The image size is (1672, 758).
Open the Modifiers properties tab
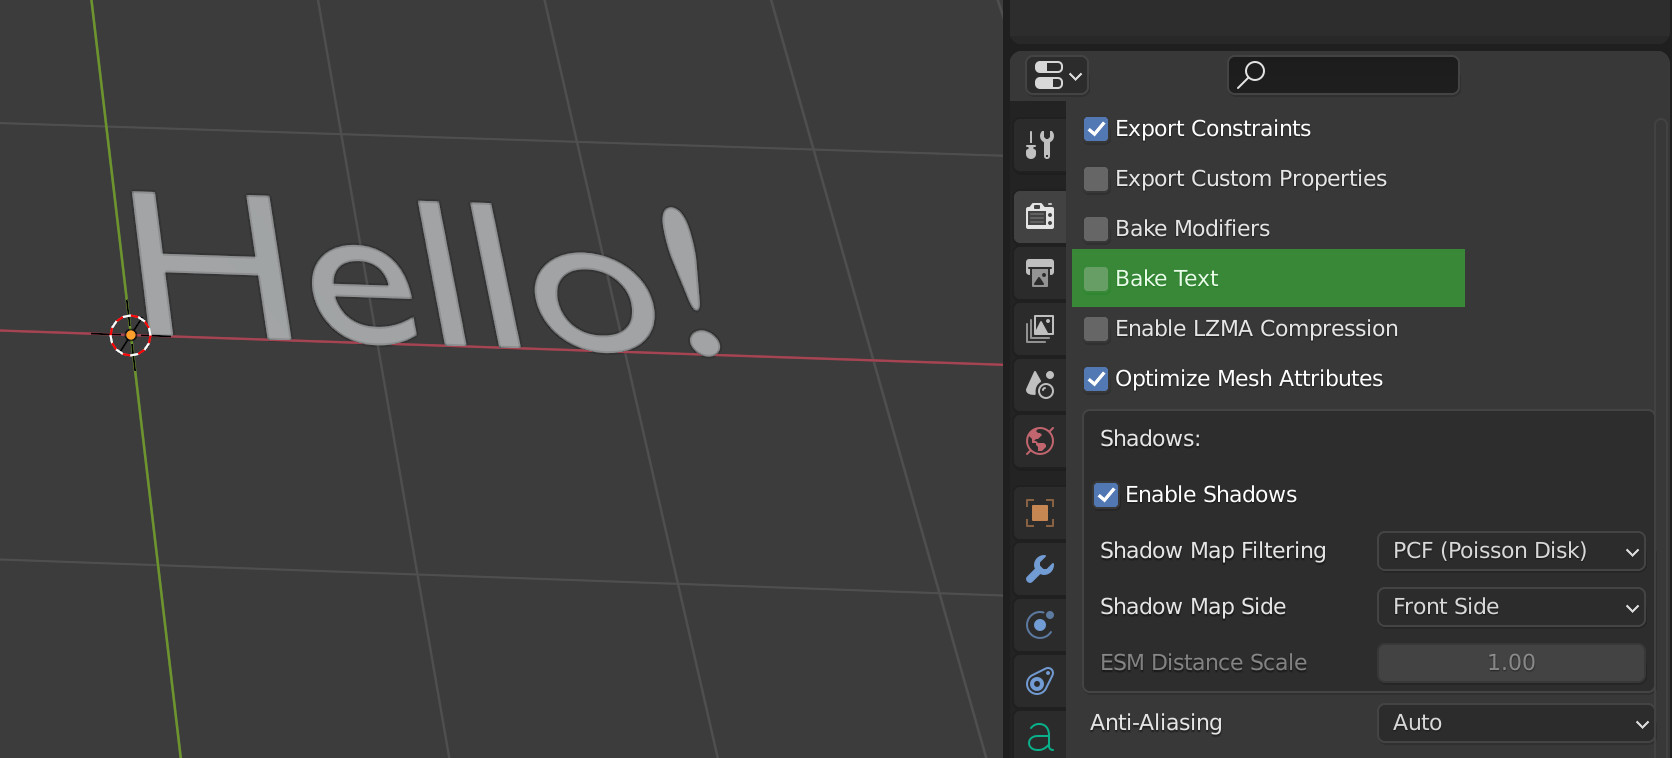[1040, 569]
